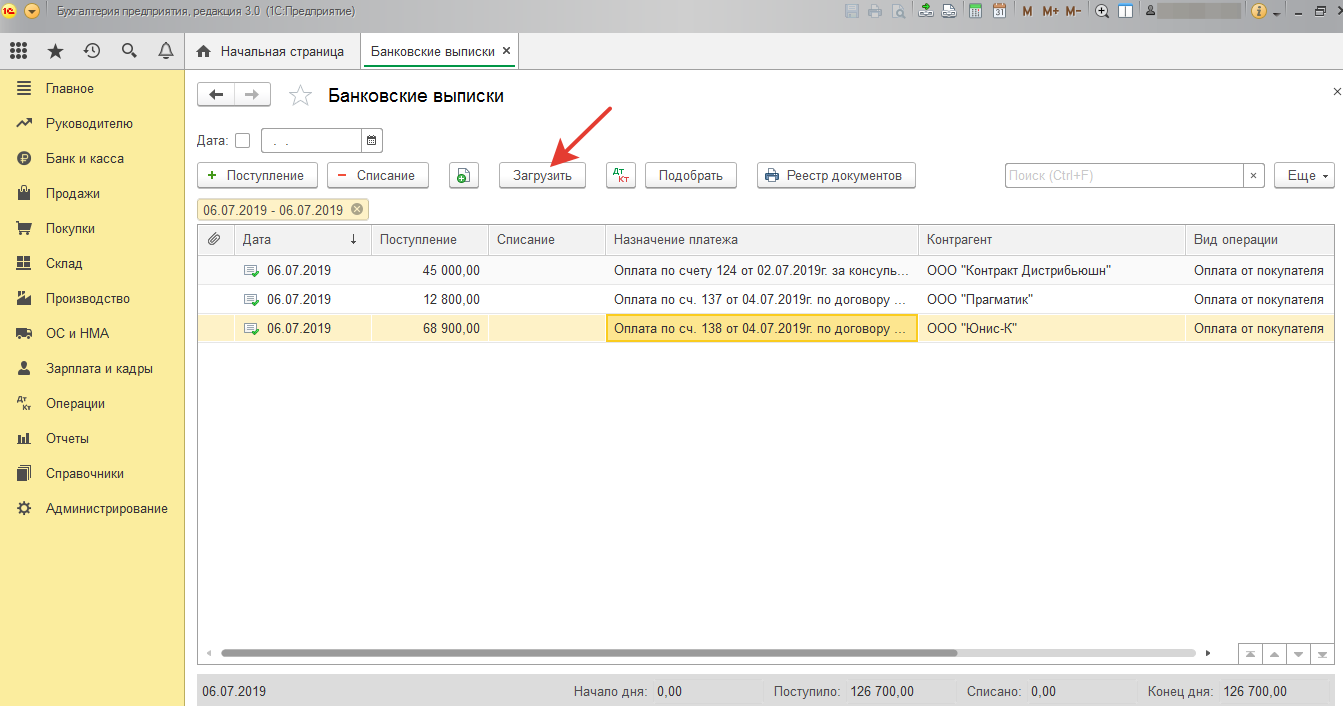Jump to first row with top arrow button
Viewport: 1343px width, 706px height.
[1250, 653]
